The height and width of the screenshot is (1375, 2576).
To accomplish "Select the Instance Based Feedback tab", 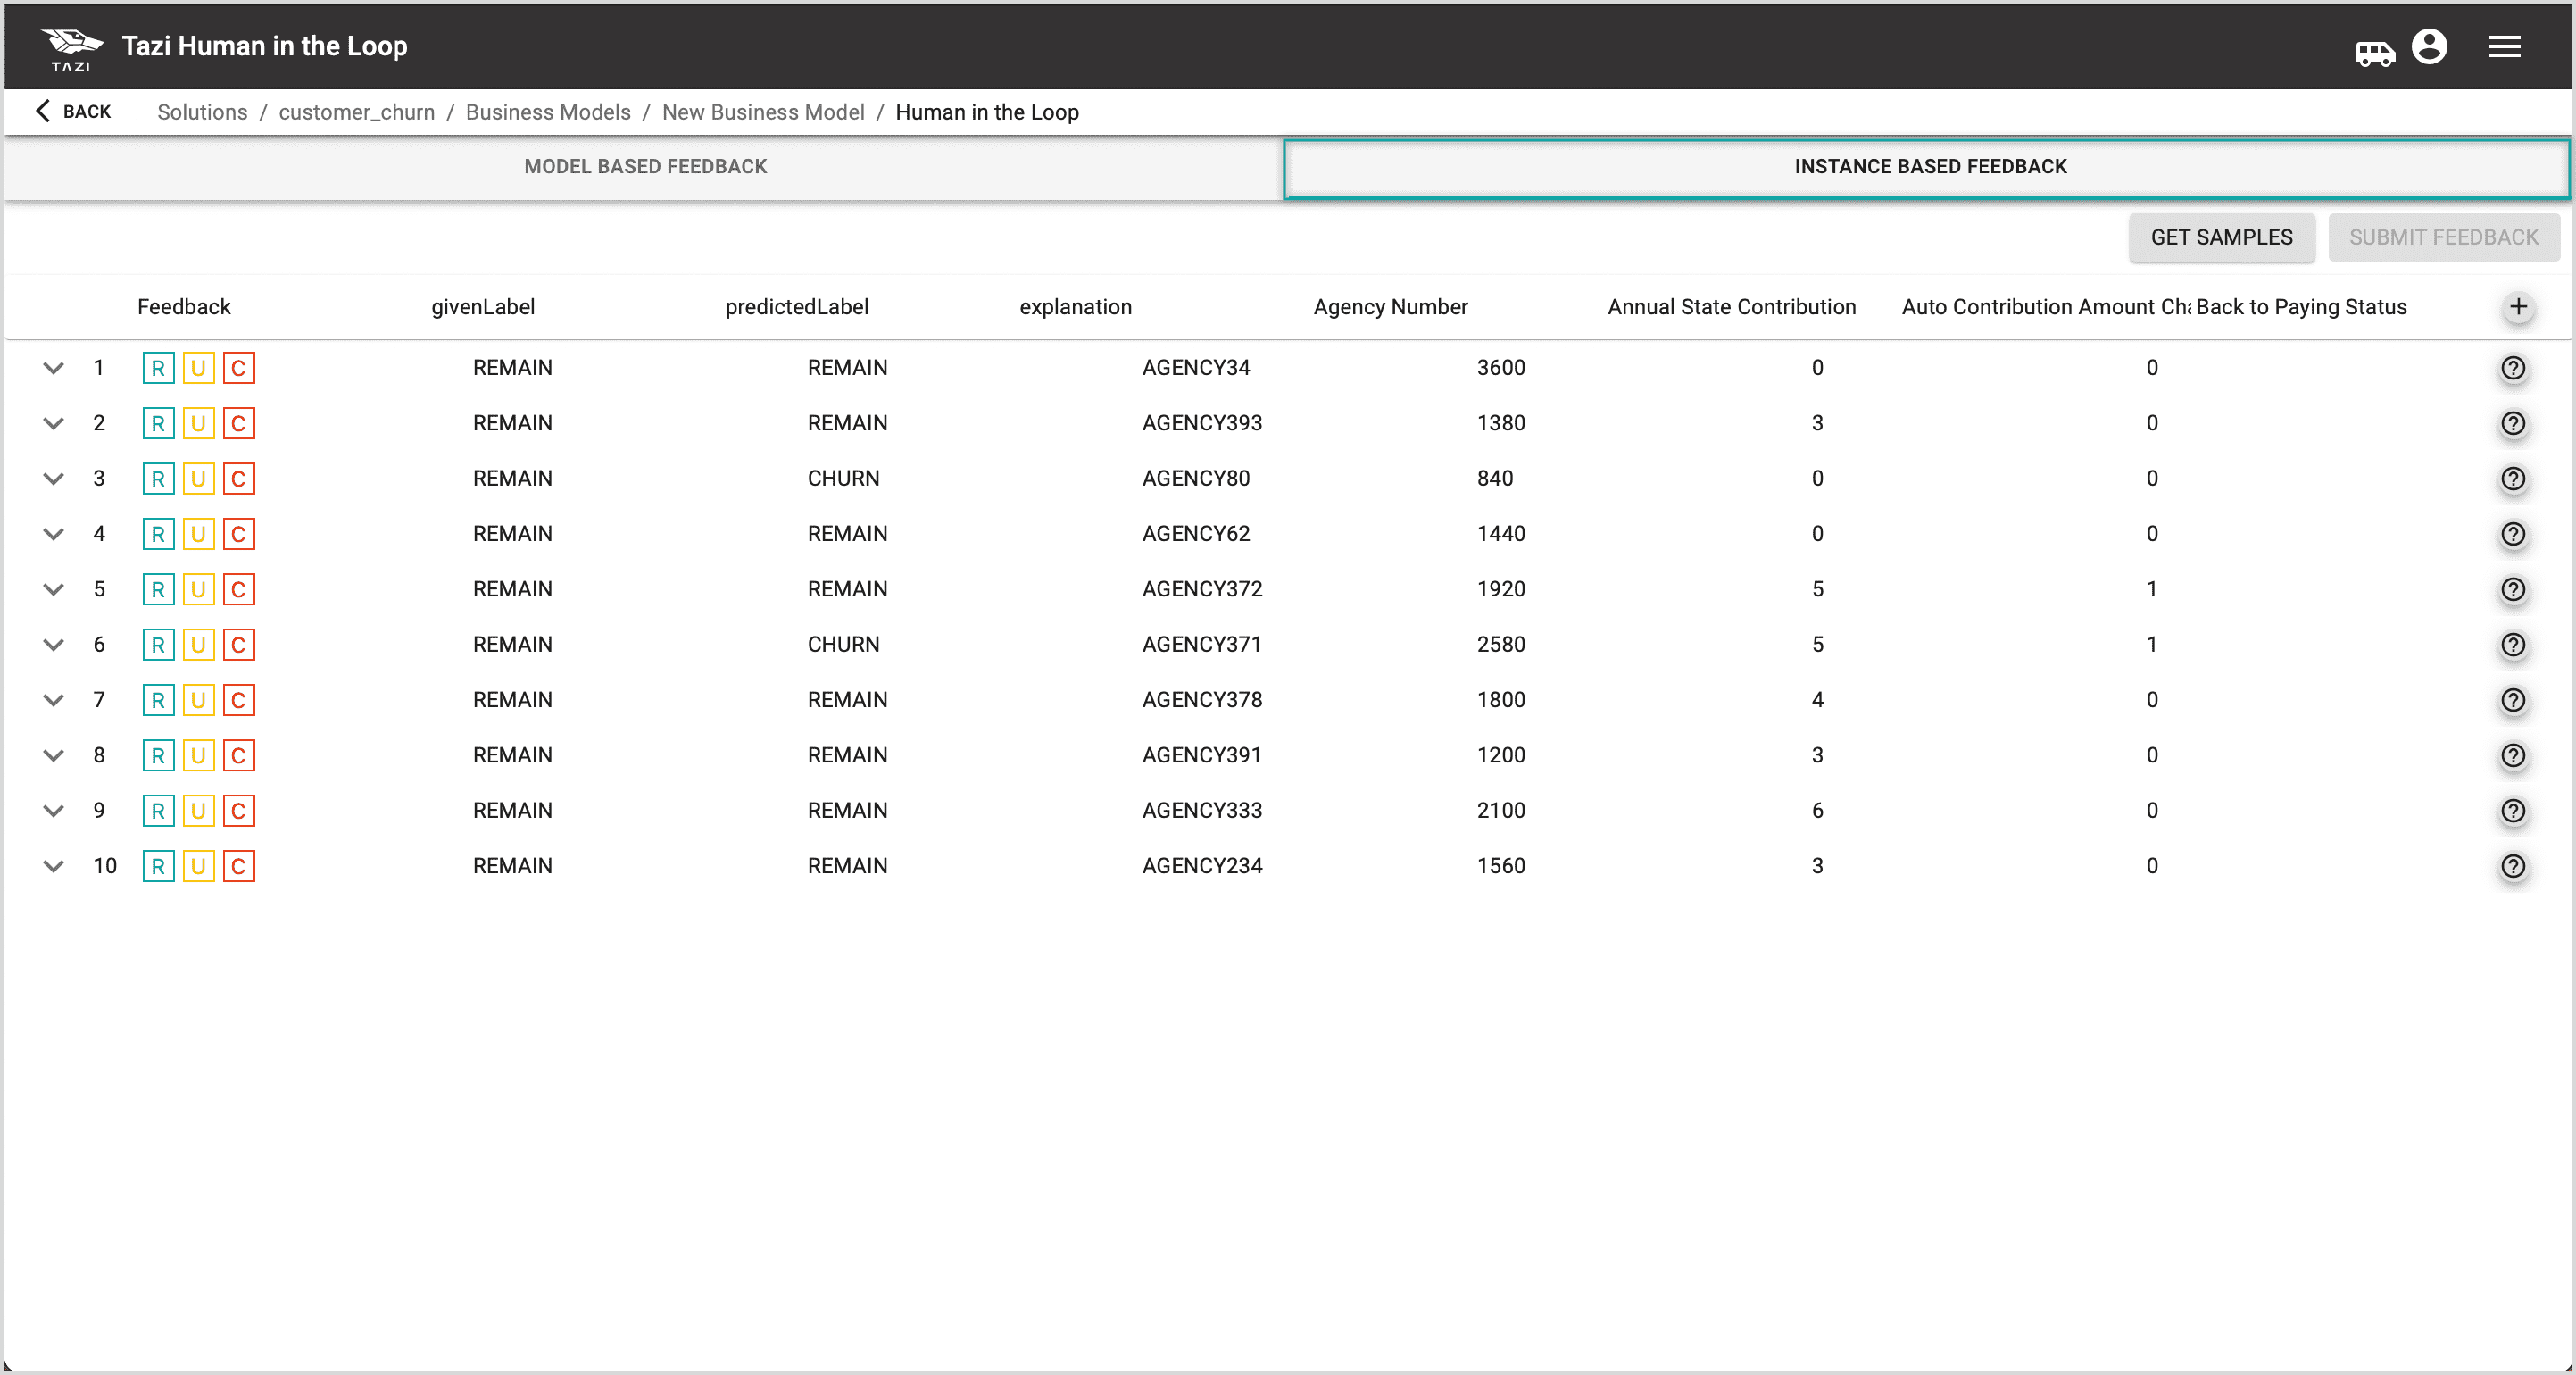I will coord(1929,167).
